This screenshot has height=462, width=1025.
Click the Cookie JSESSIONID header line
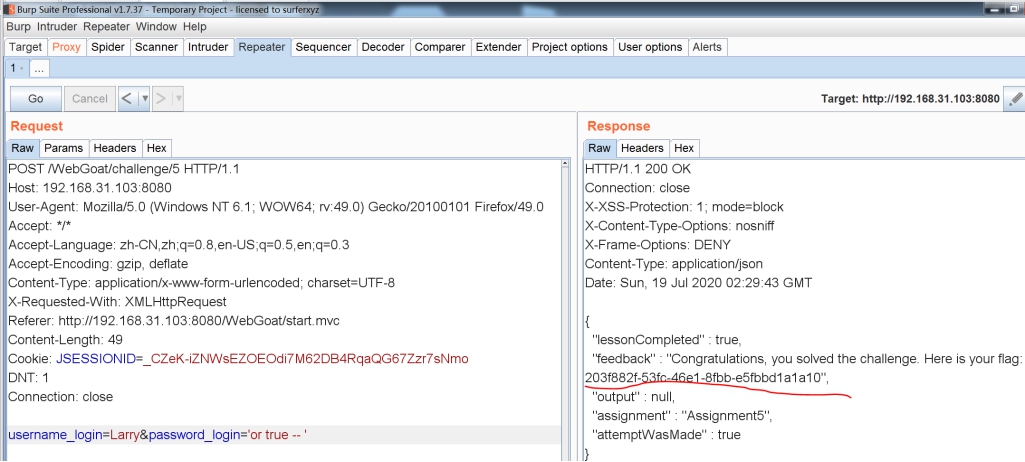point(238,359)
